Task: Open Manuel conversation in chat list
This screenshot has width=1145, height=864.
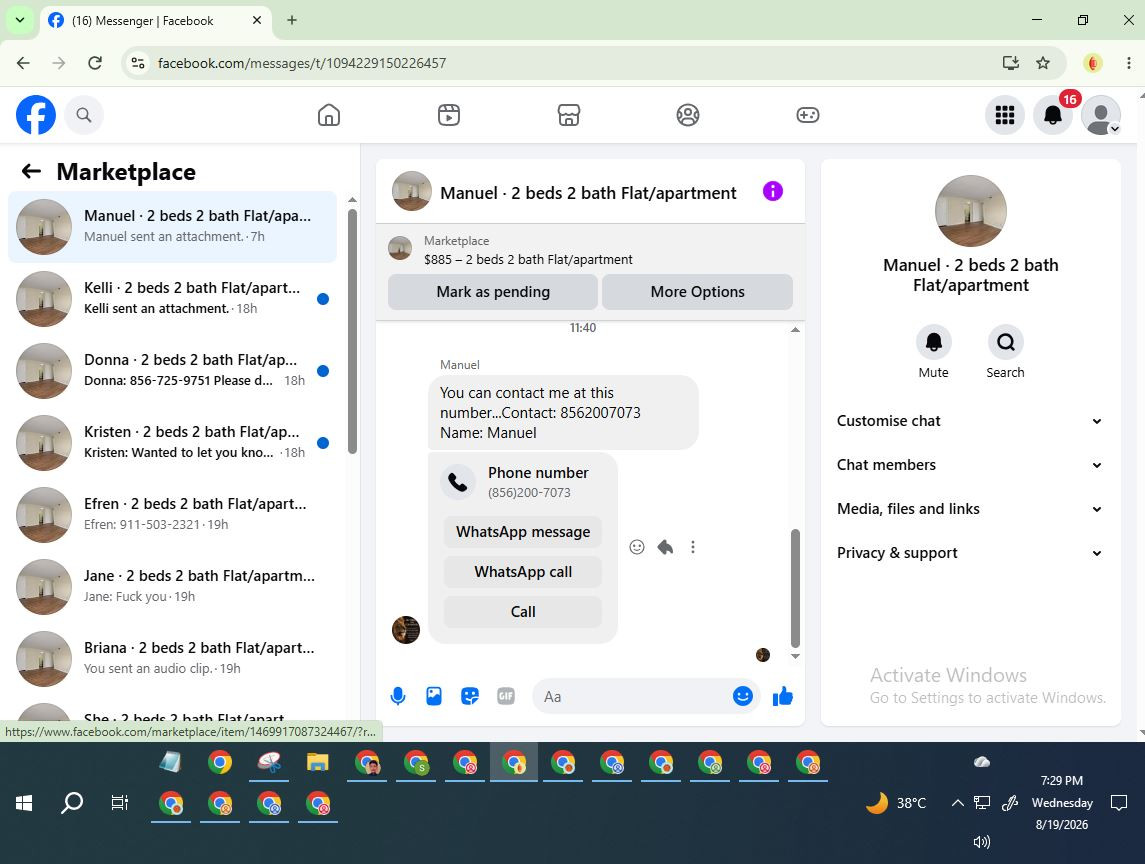Action: [172, 226]
